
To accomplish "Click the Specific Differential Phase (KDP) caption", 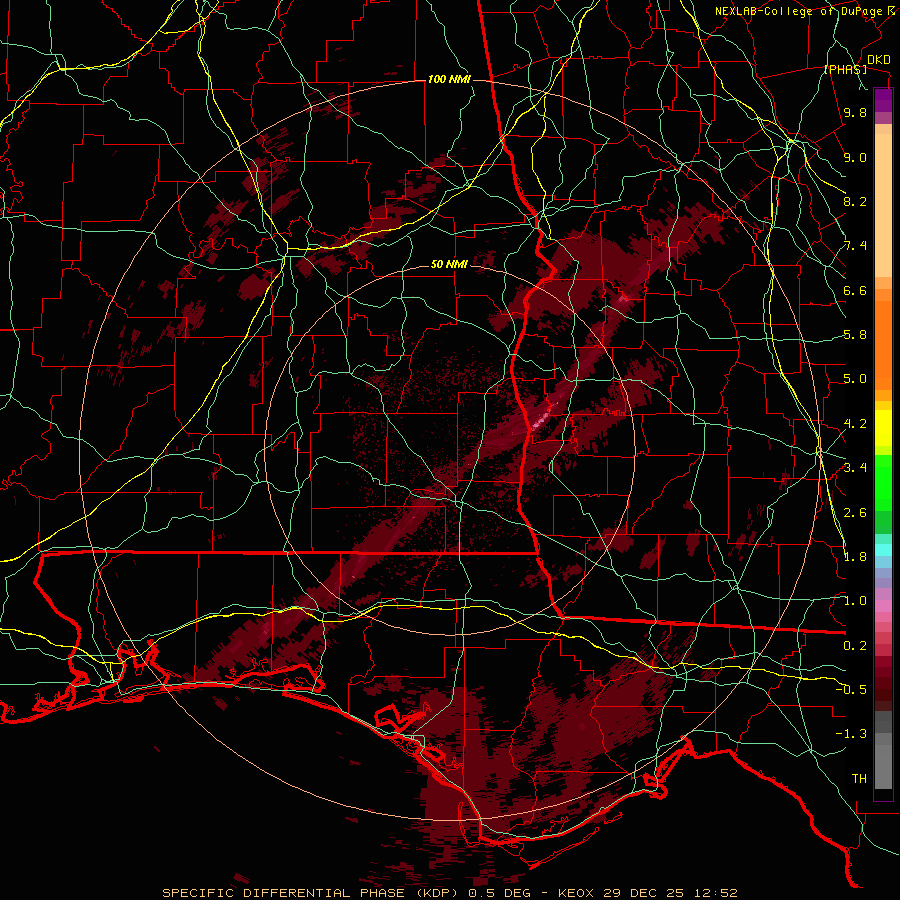I will click(312, 893).
